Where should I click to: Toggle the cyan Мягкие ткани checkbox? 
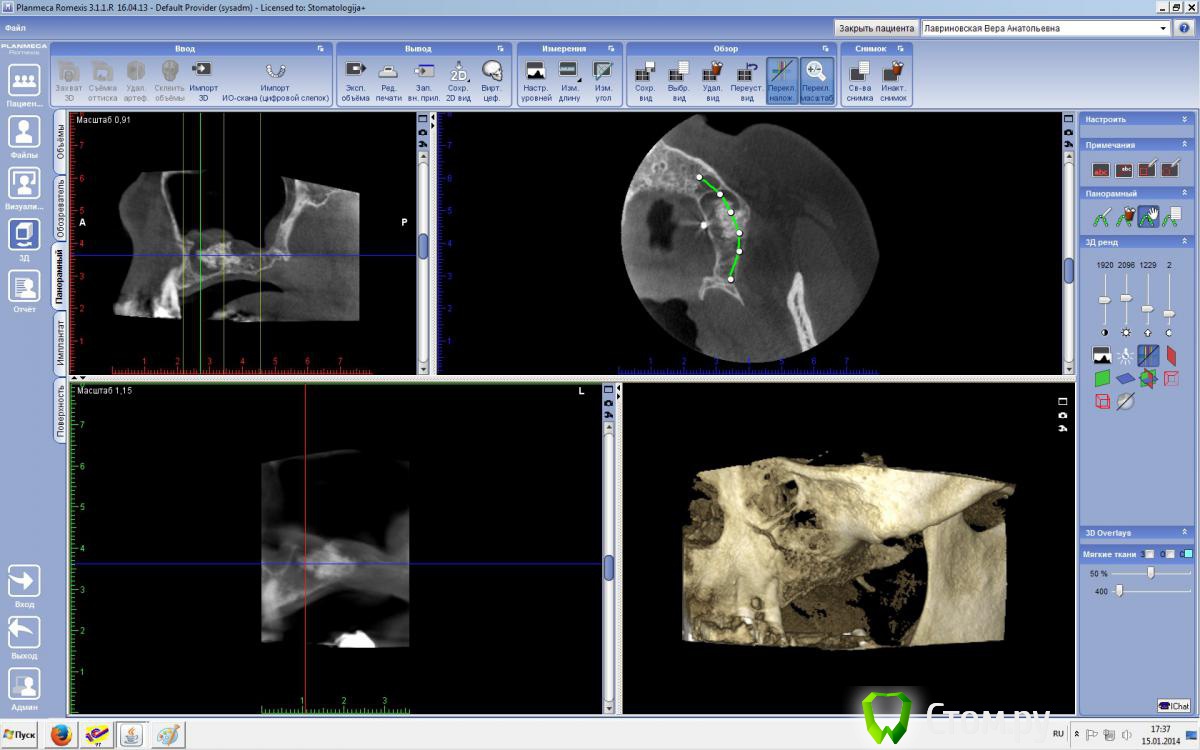click(1186, 554)
